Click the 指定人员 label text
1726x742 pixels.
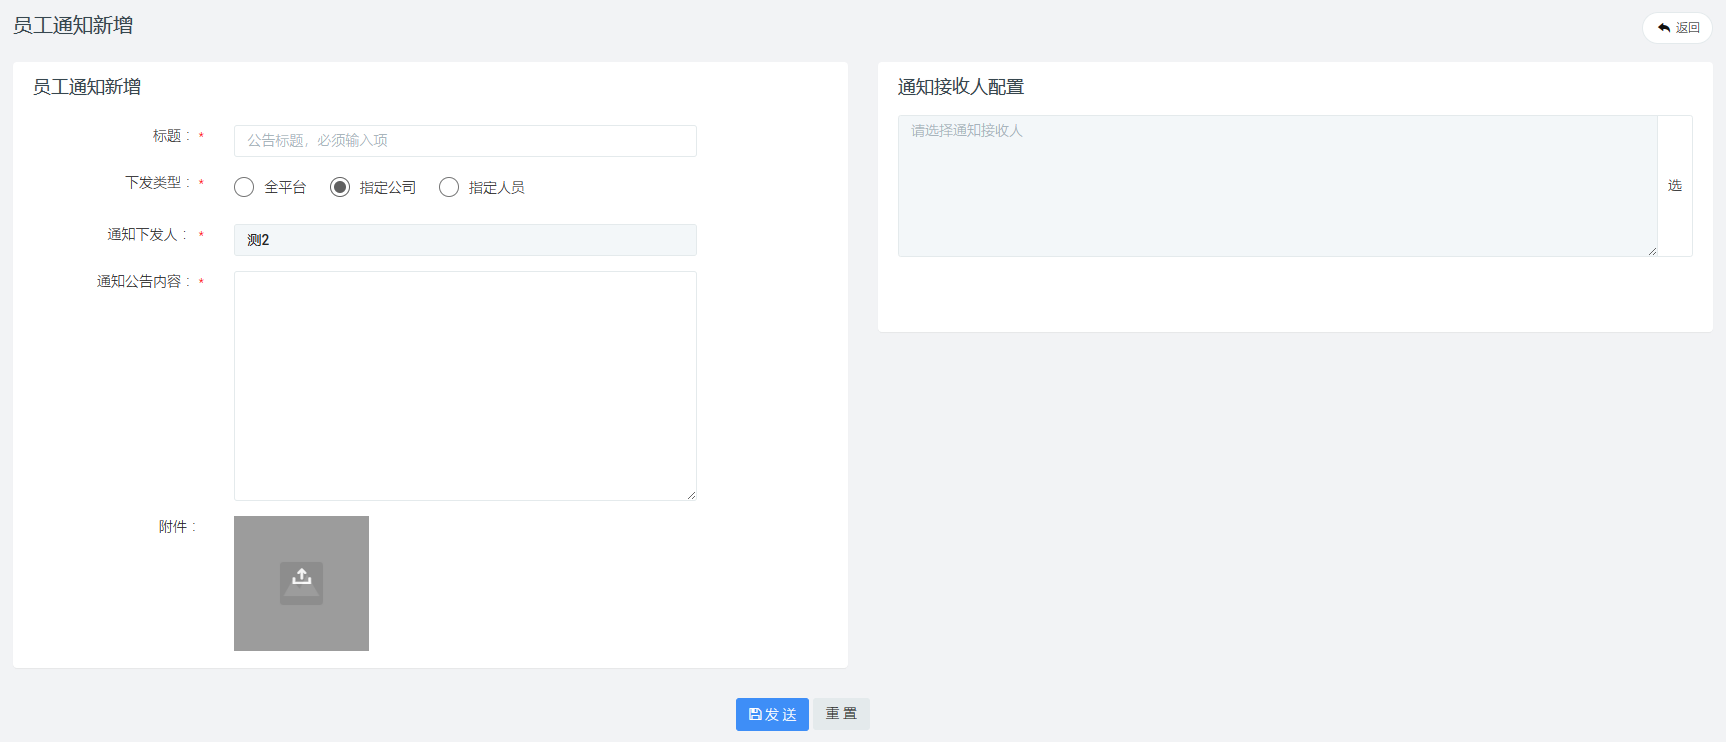point(496,188)
